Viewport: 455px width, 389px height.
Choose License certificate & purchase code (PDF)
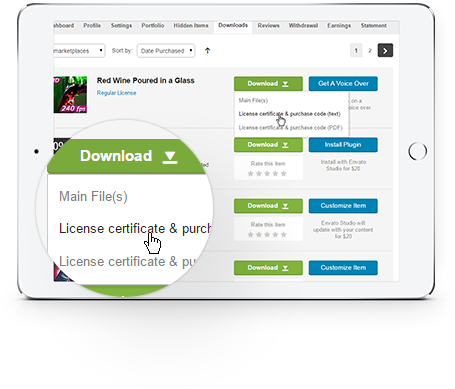point(290,128)
